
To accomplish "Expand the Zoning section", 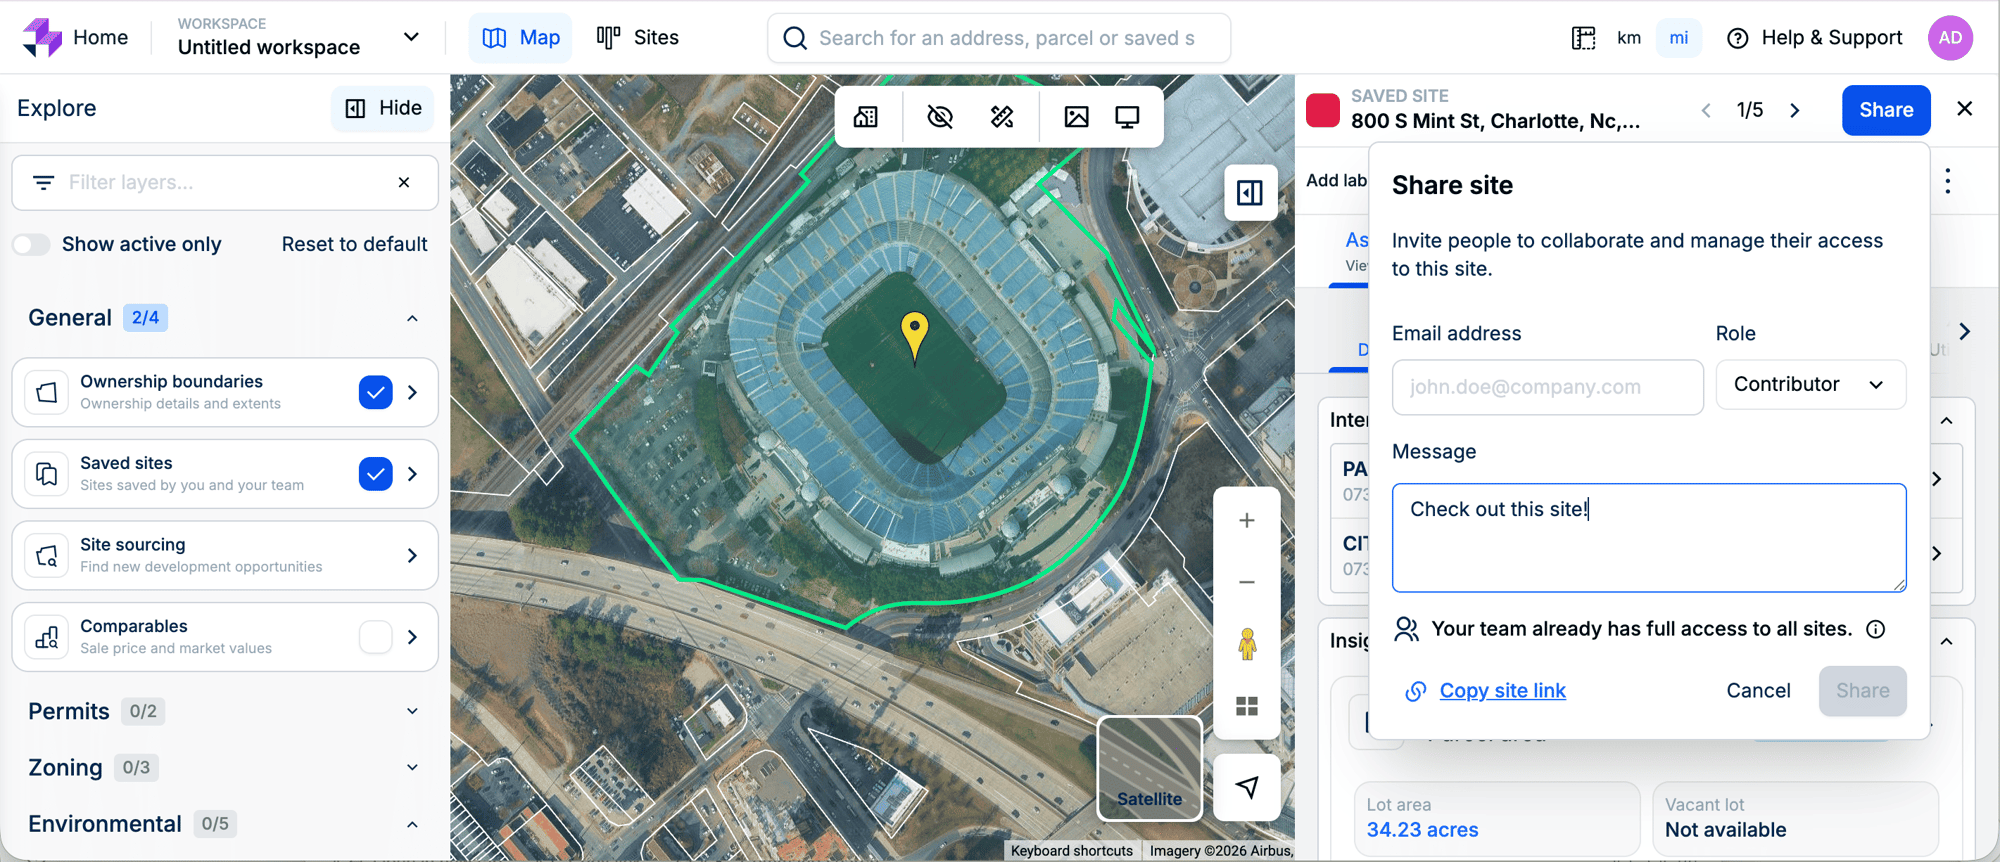I will (412, 767).
